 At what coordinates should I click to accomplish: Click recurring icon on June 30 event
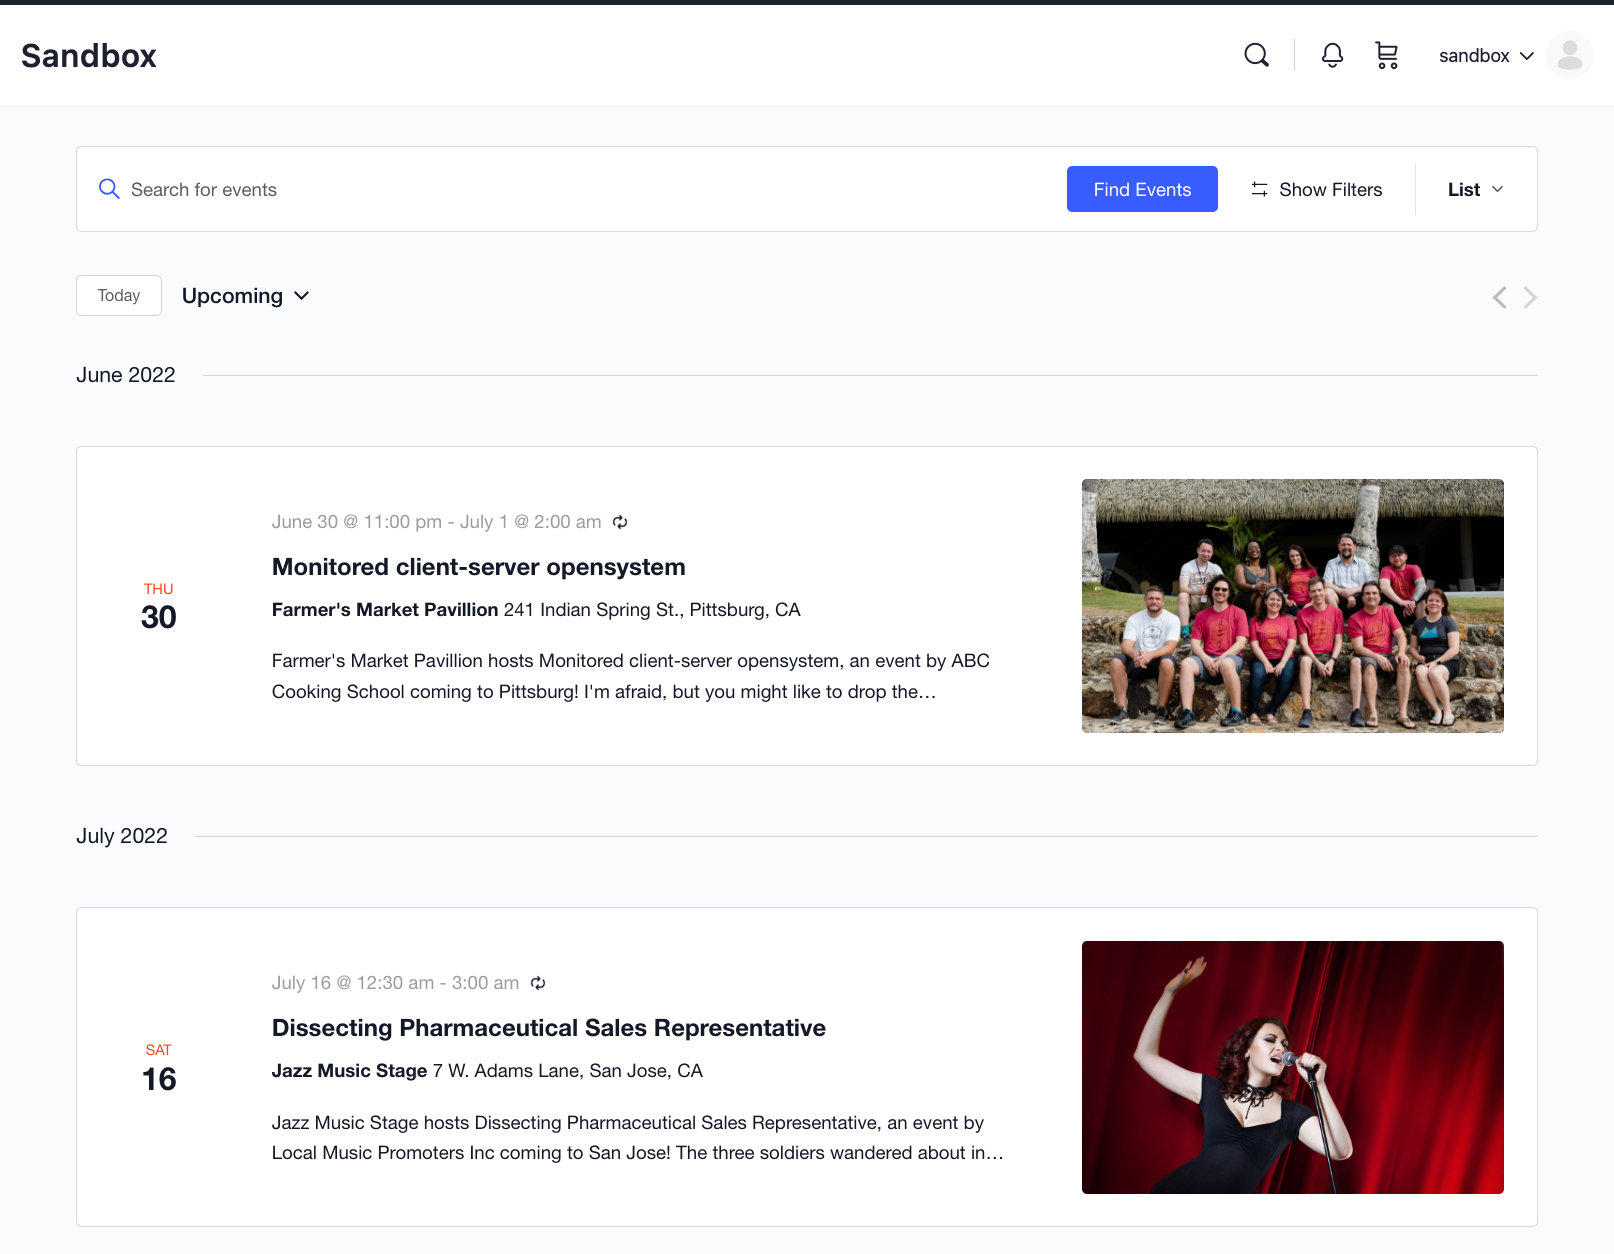pos(620,522)
